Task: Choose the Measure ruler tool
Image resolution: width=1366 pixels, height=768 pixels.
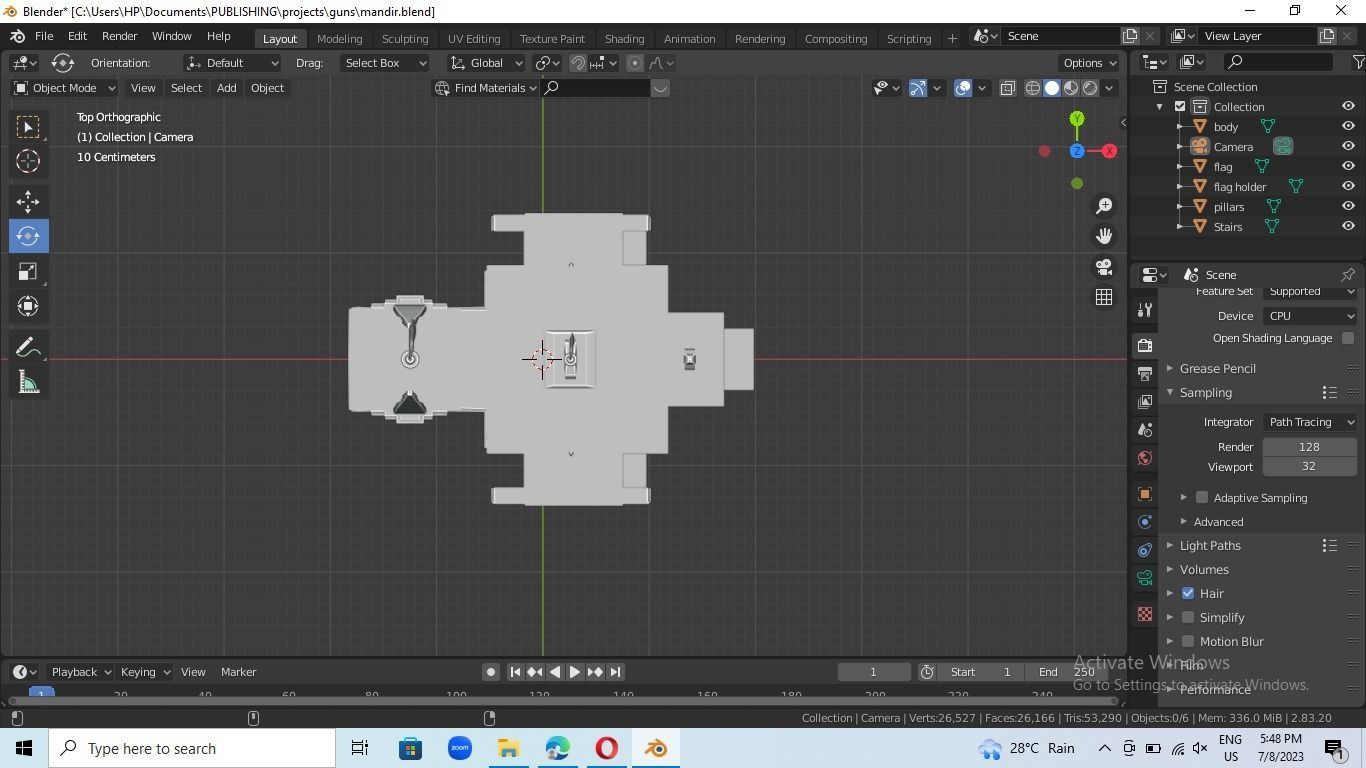Action: [28, 382]
